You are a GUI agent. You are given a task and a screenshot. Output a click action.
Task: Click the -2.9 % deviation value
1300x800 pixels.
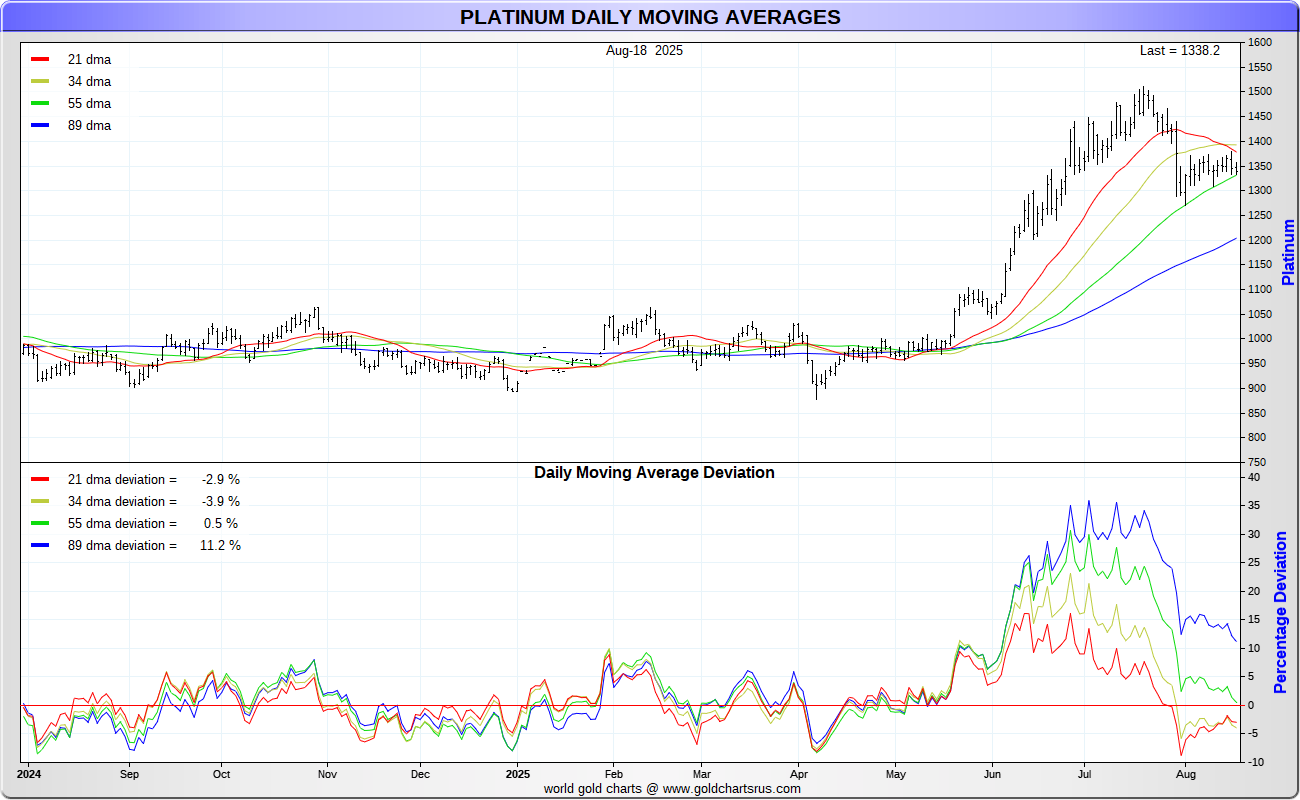[220, 479]
